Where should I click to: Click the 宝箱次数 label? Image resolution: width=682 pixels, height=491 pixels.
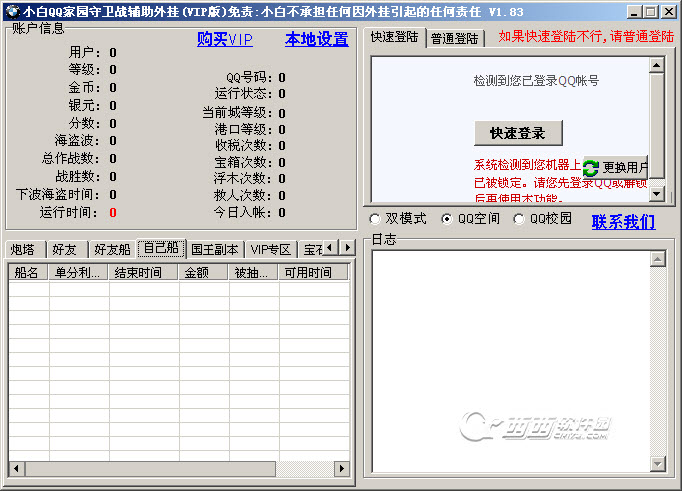[244, 162]
